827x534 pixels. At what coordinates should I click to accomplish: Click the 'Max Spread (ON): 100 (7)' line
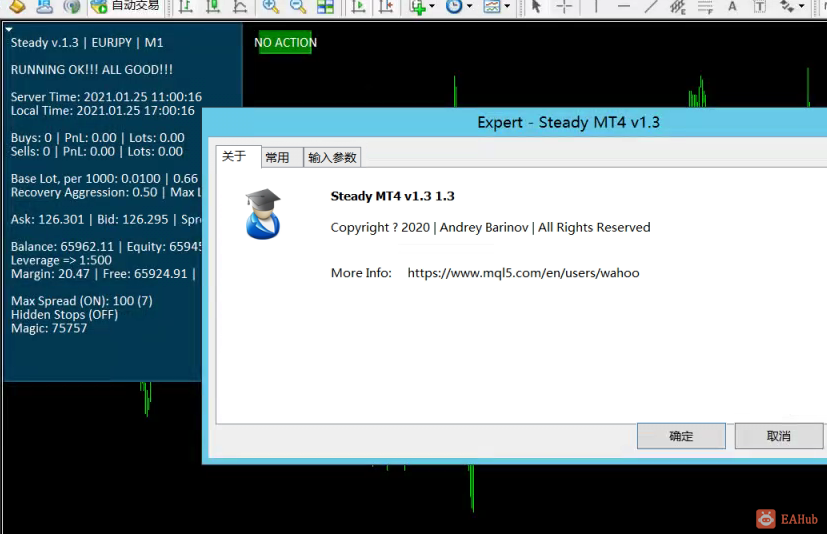point(82,301)
